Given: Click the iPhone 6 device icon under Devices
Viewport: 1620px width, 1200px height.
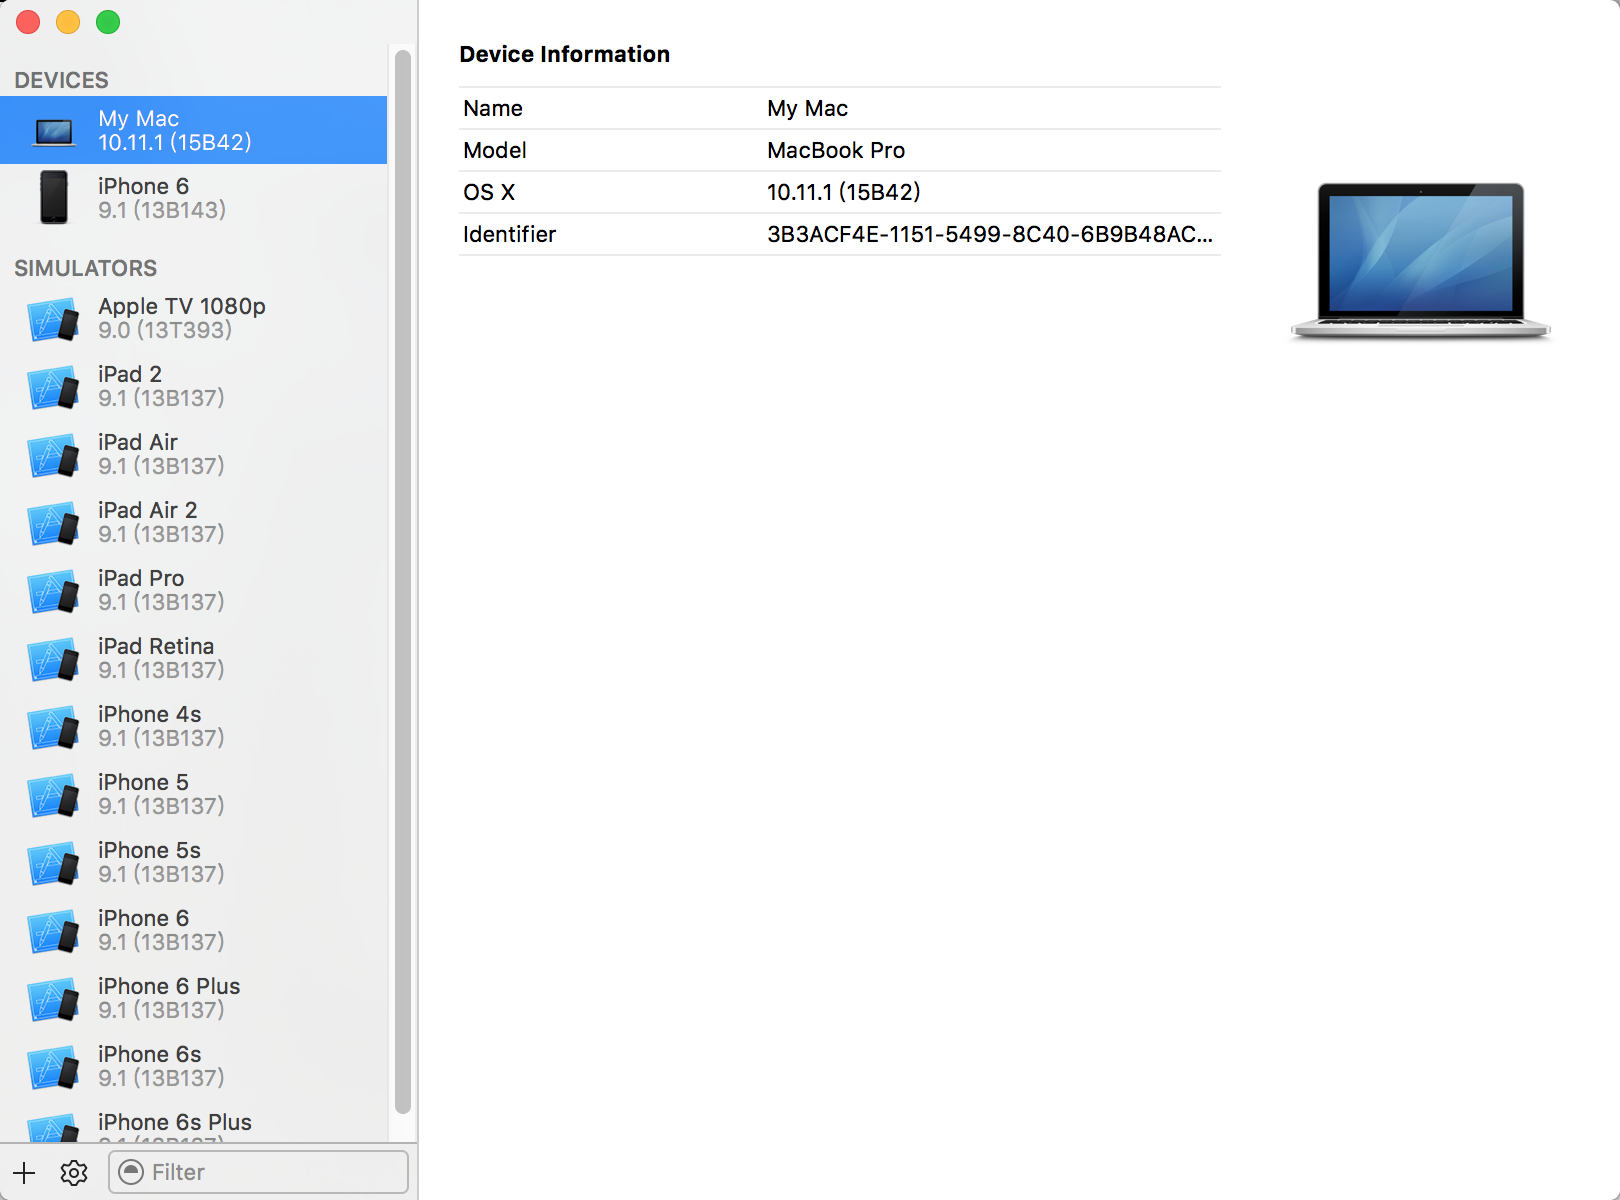Looking at the screenshot, I should pos(54,197).
